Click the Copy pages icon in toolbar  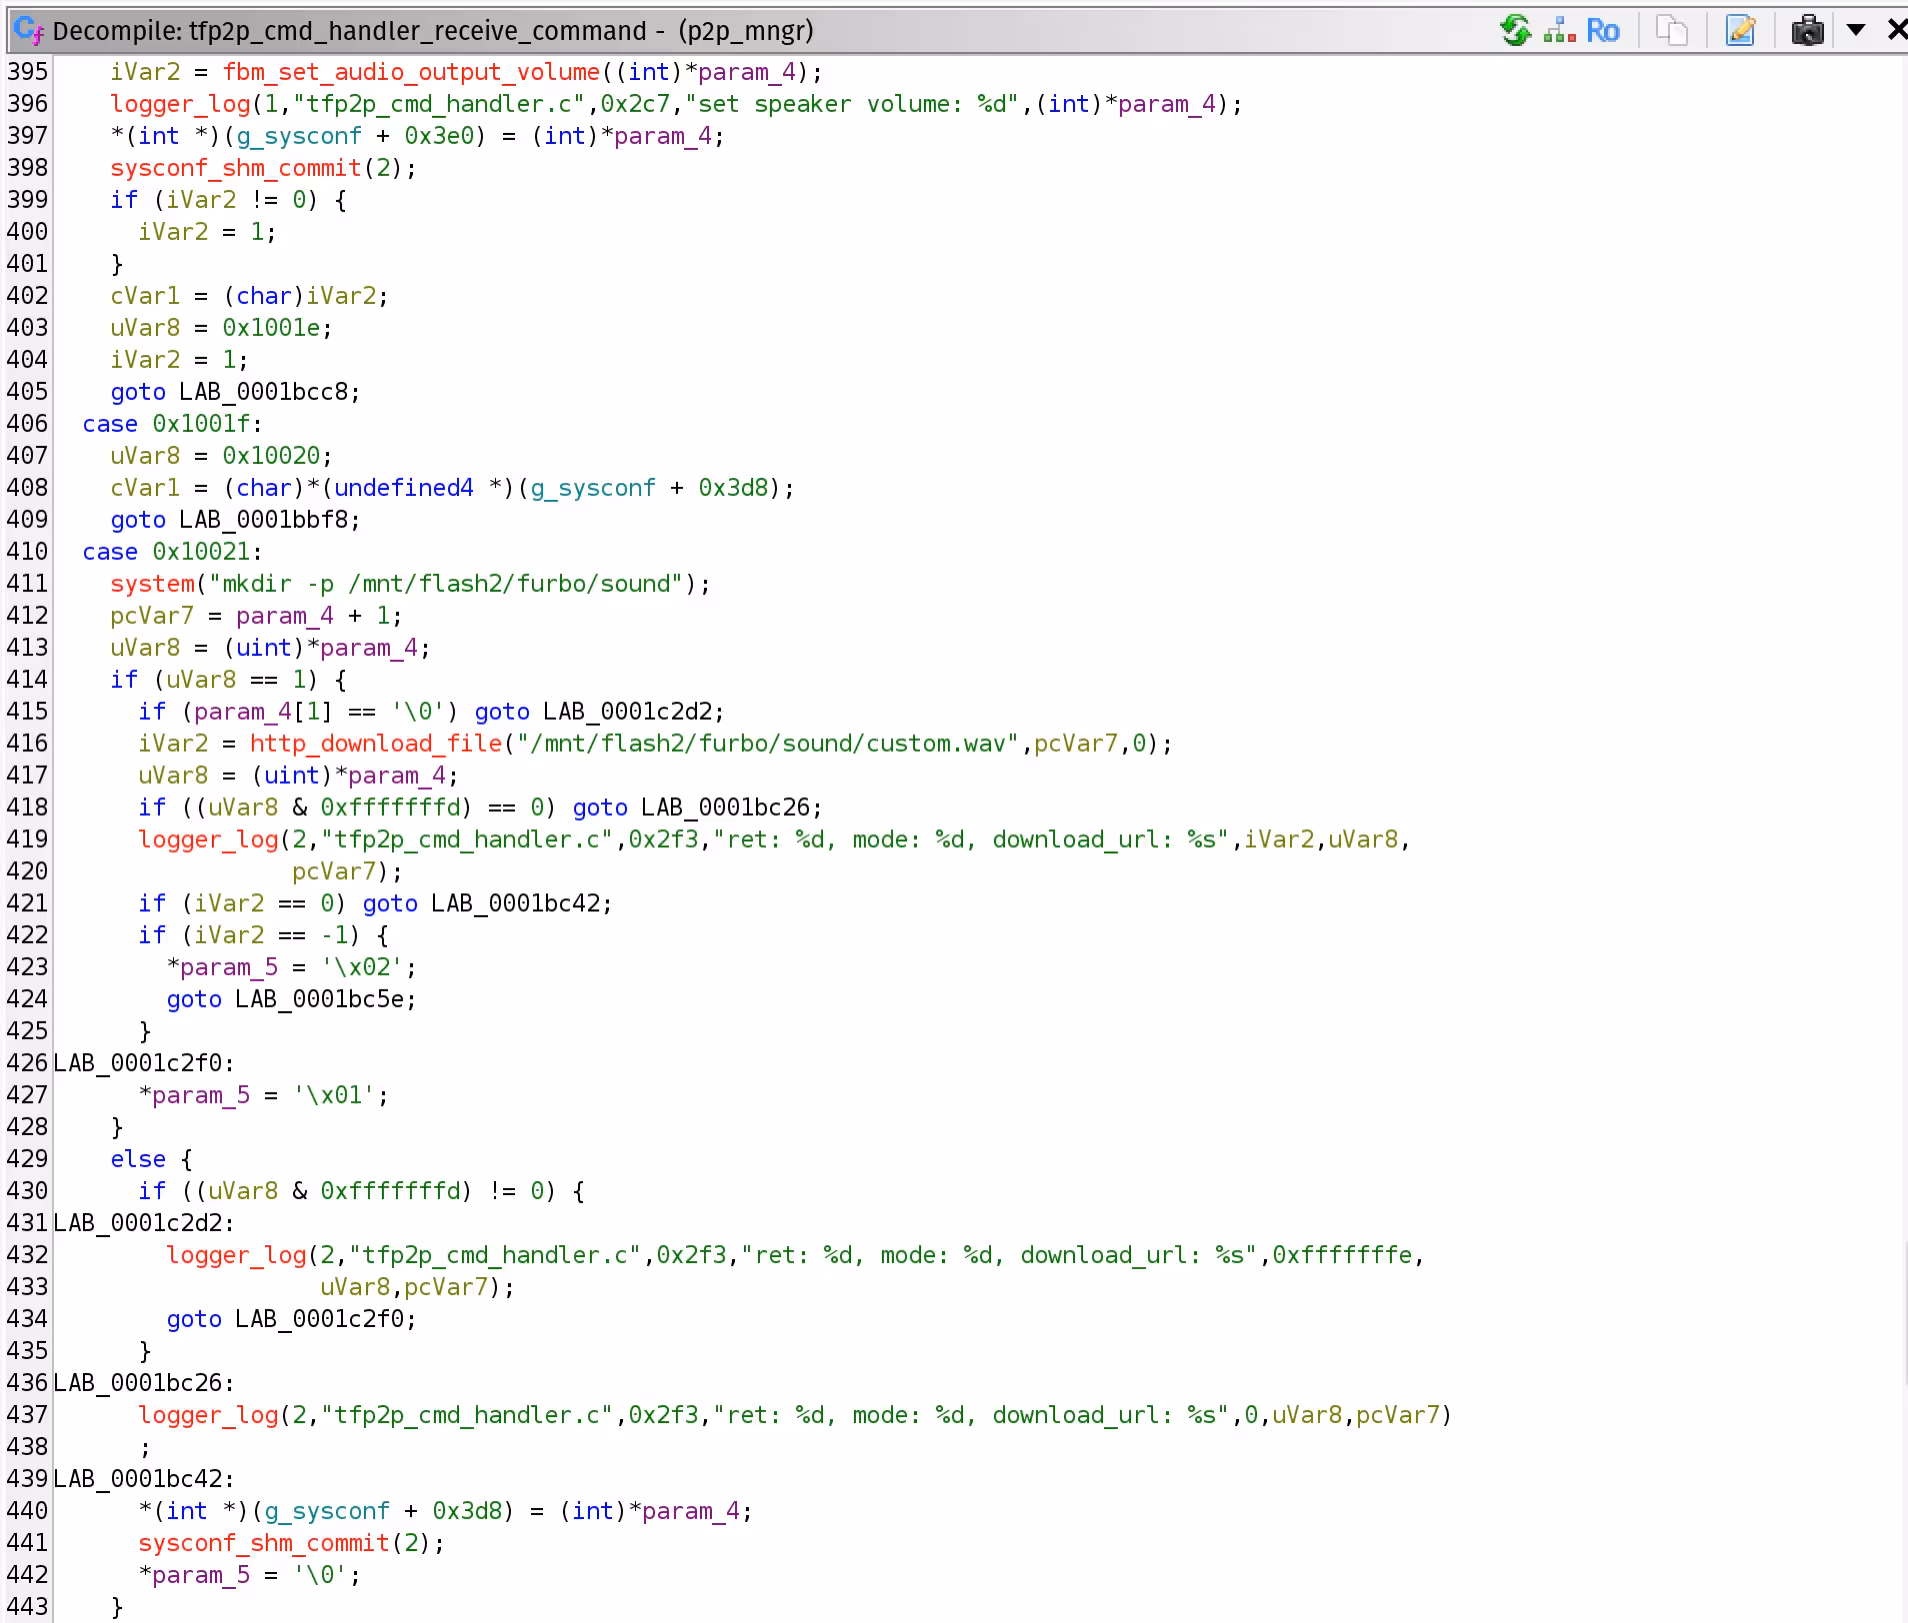click(x=1671, y=31)
